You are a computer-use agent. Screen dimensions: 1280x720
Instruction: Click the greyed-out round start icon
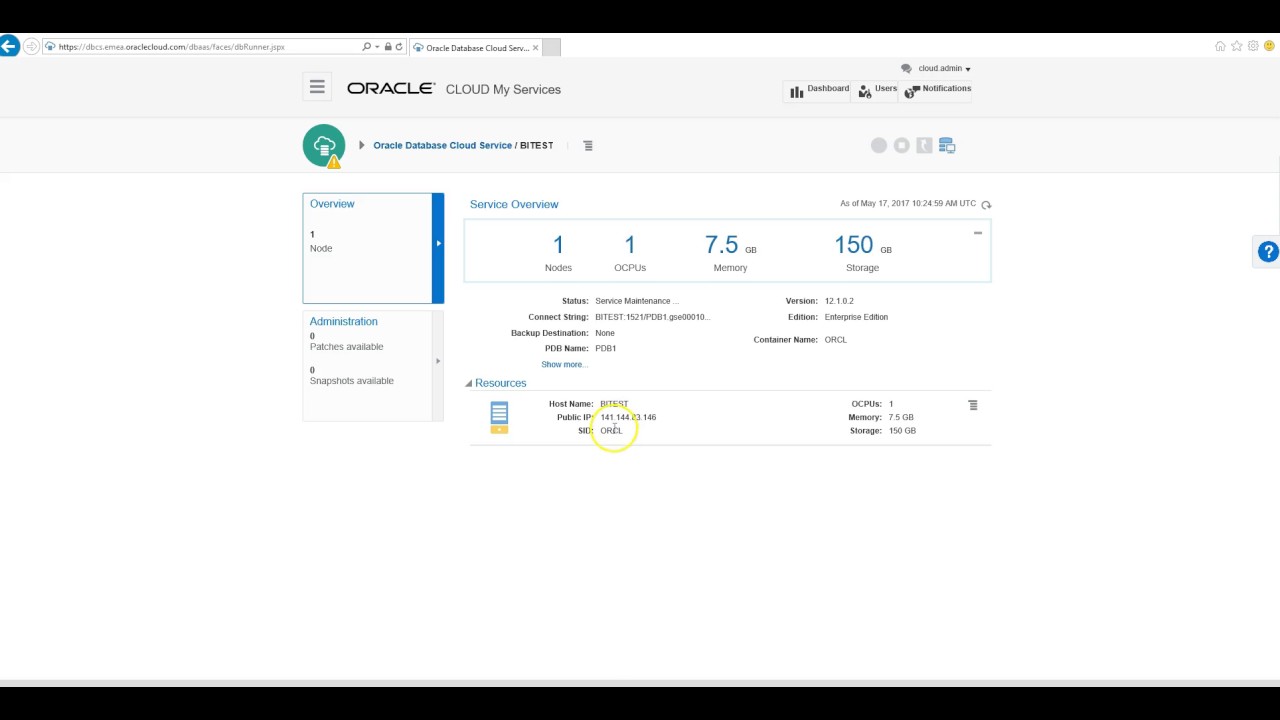pos(879,145)
